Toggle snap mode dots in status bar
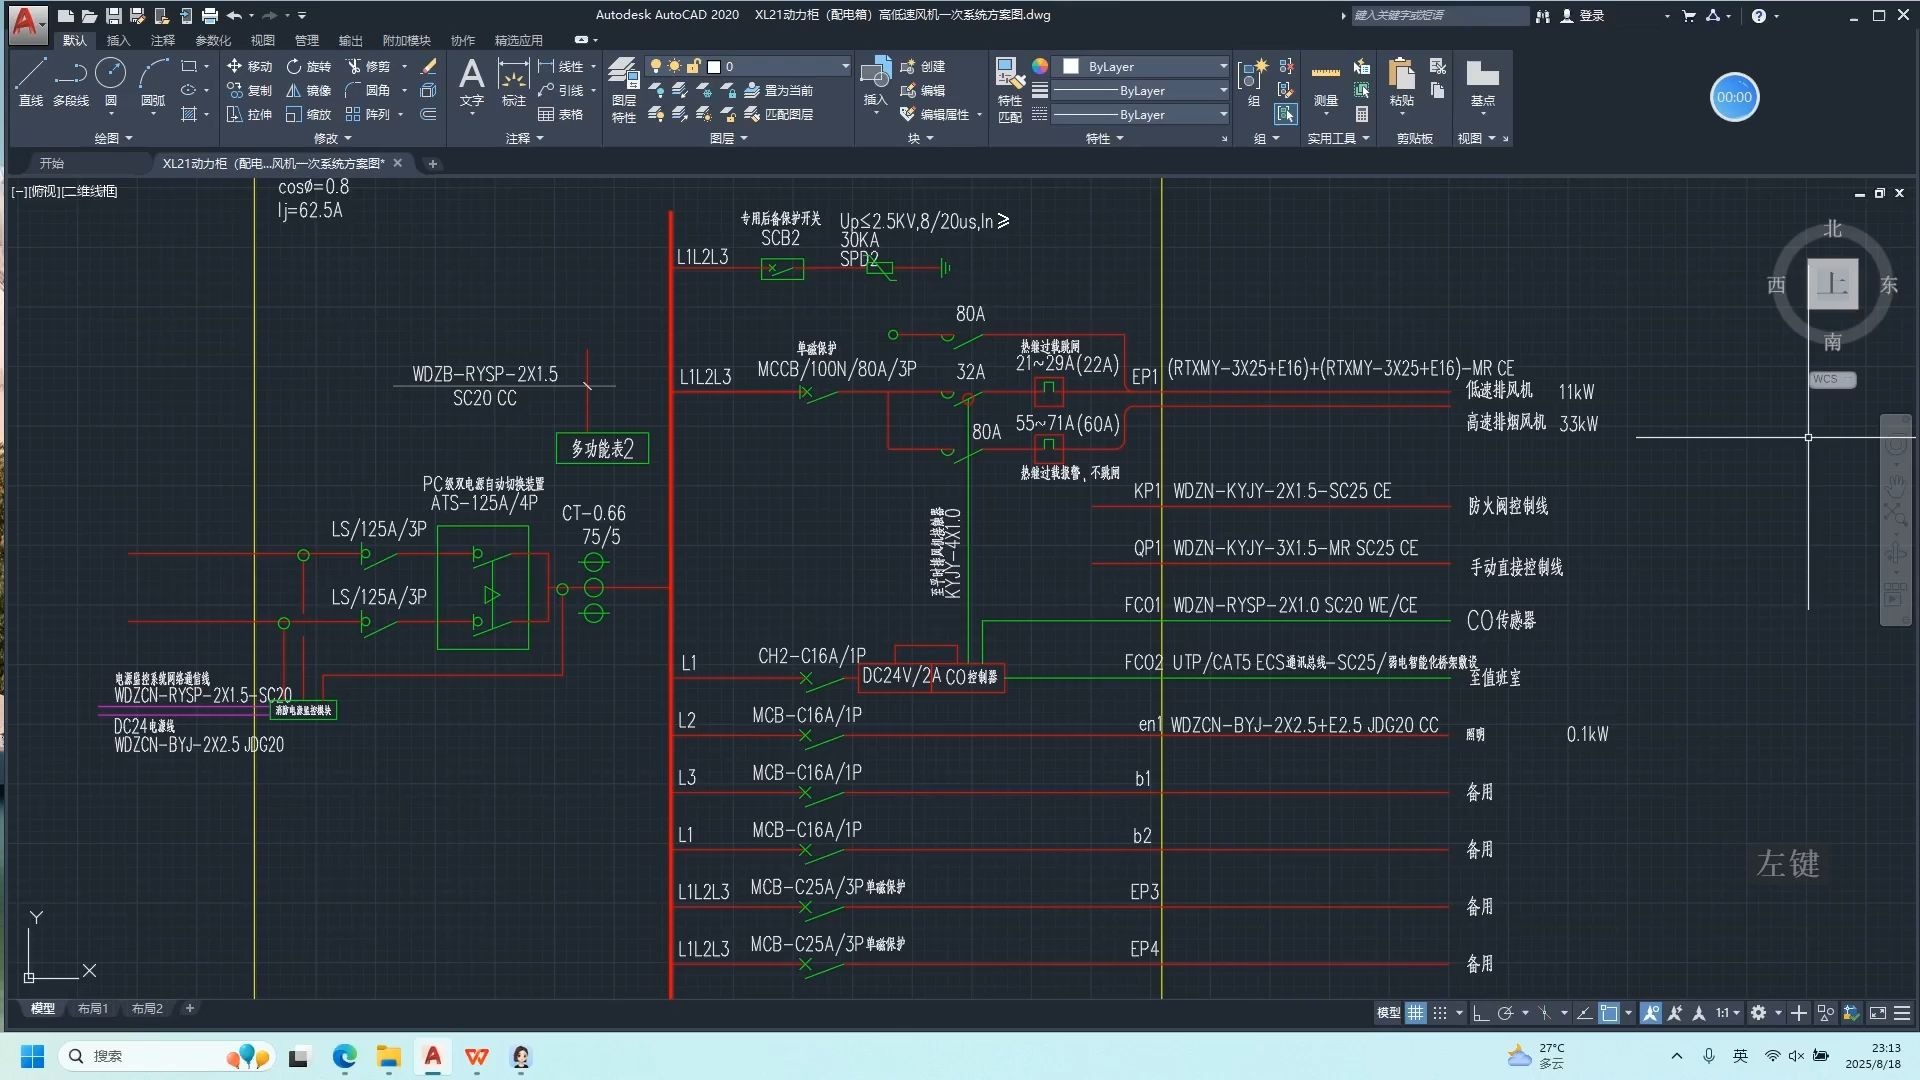Screen dimensions: 1920x1080 coord(1440,1013)
